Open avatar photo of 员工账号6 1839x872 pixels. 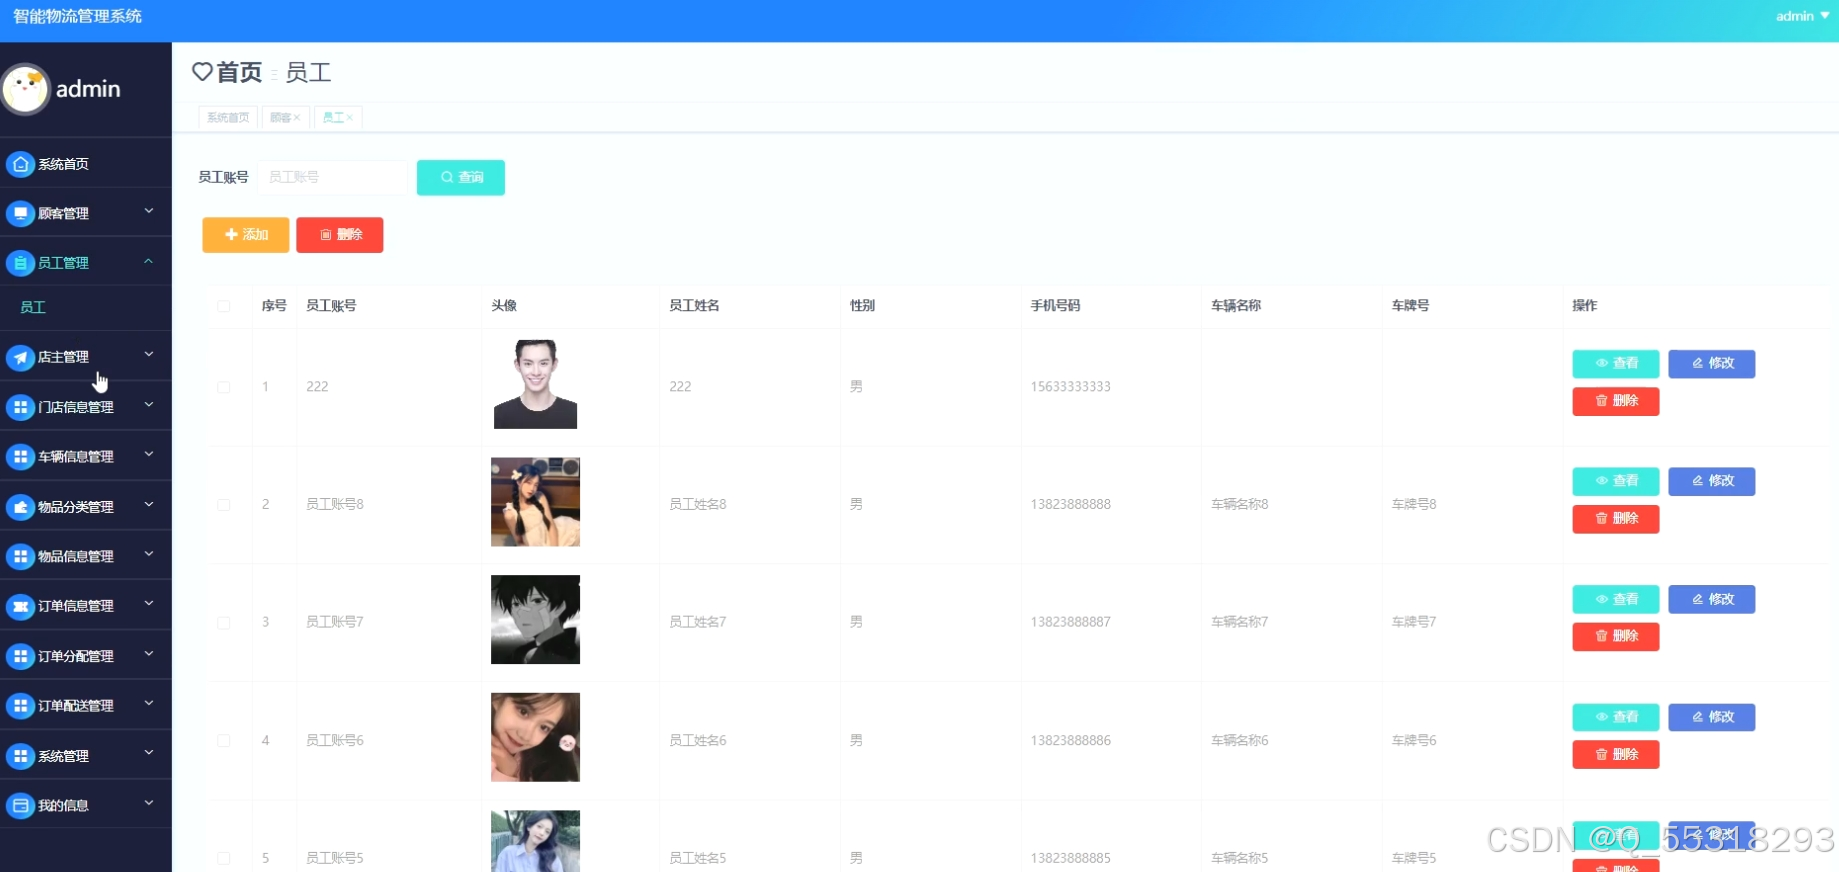tap(535, 737)
